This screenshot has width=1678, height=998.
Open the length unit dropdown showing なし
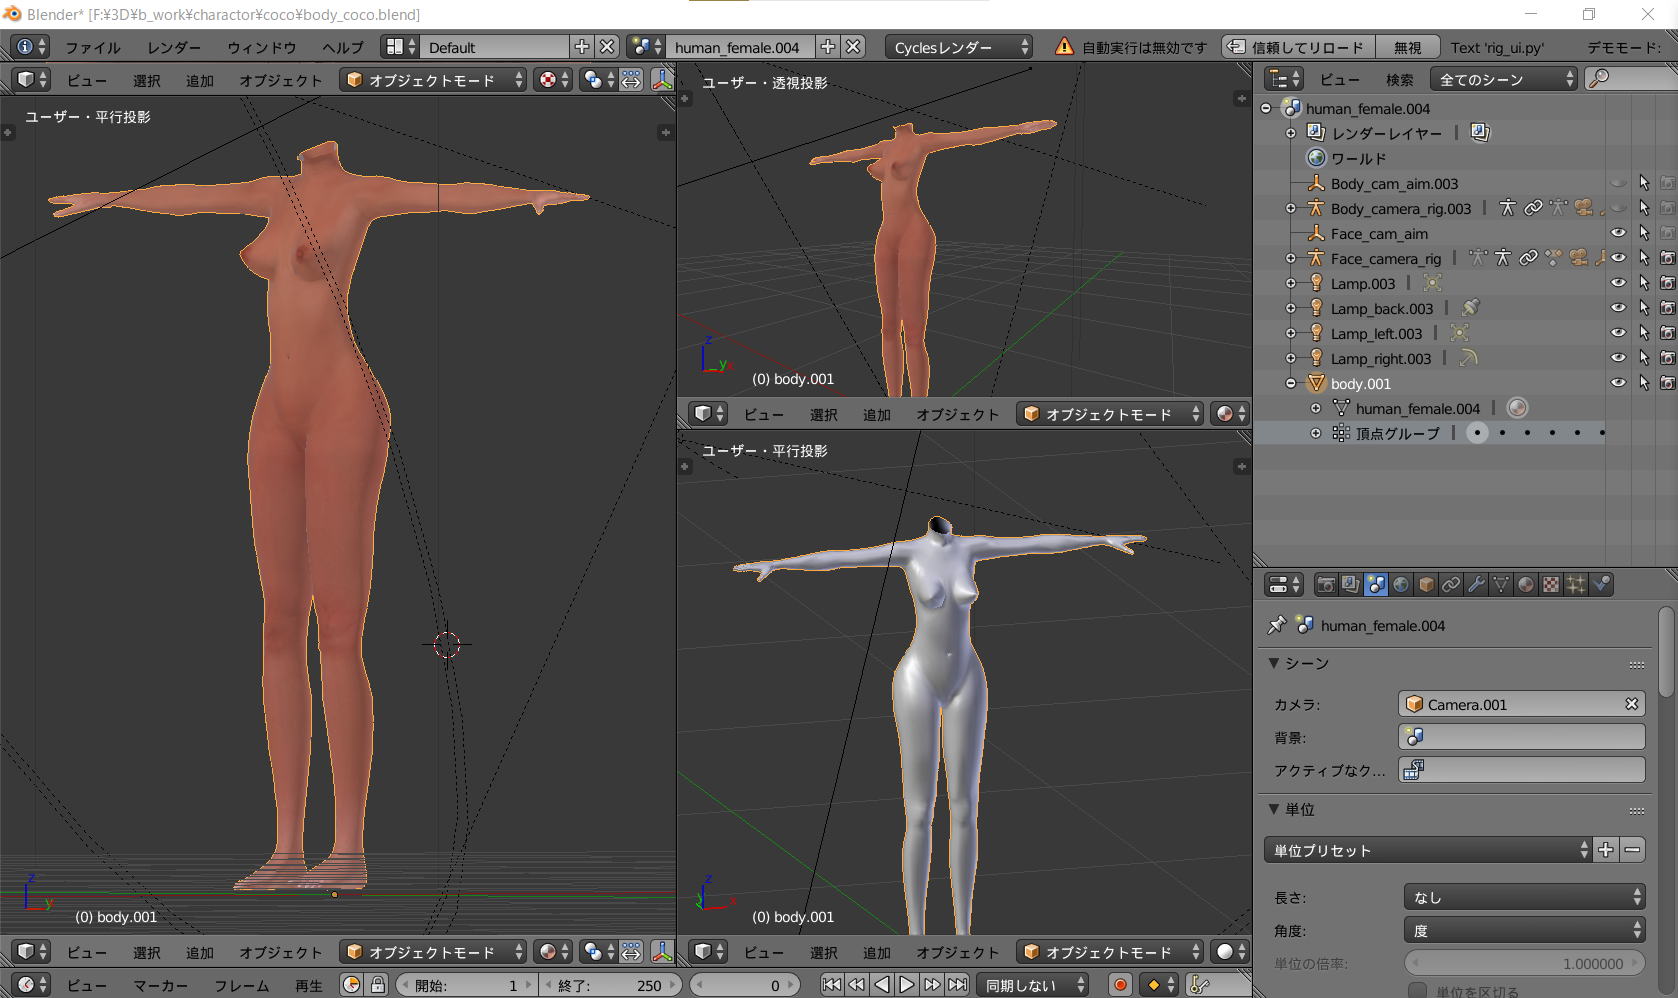(1523, 897)
